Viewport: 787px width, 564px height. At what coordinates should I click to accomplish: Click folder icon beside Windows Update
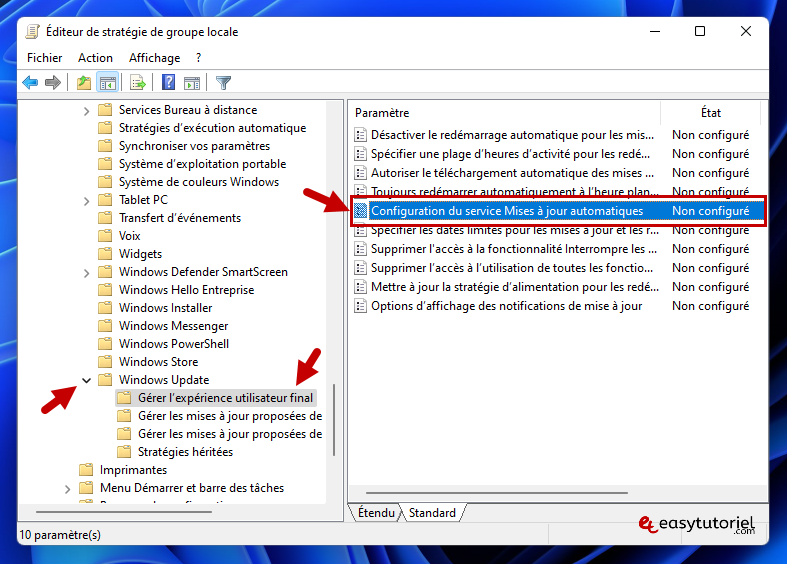[105, 379]
